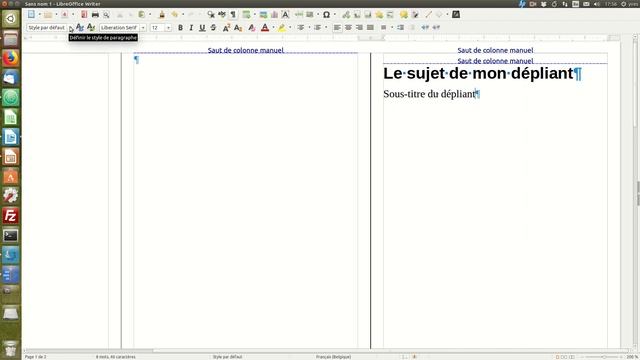Expand the Insert table dropdown arrow
640x360 pixels.
255,15
